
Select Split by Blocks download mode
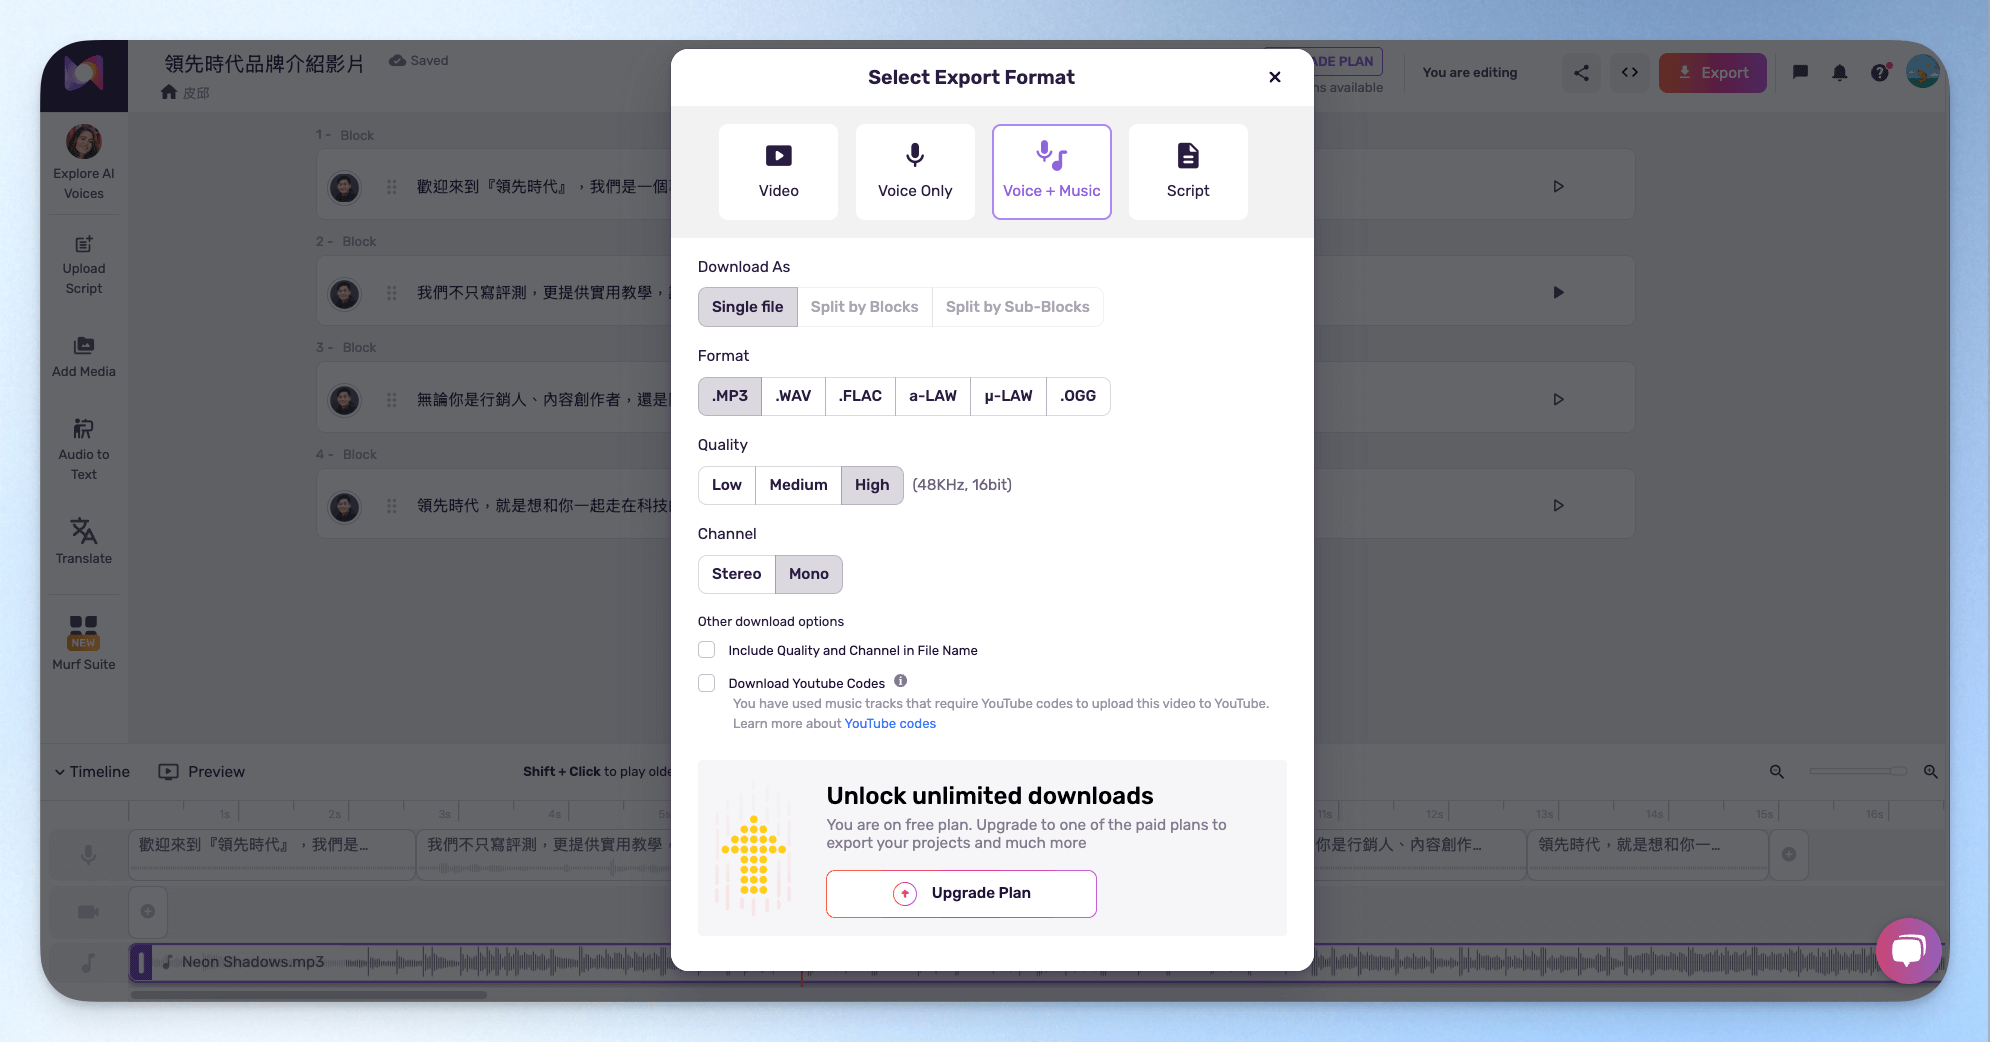(x=864, y=307)
